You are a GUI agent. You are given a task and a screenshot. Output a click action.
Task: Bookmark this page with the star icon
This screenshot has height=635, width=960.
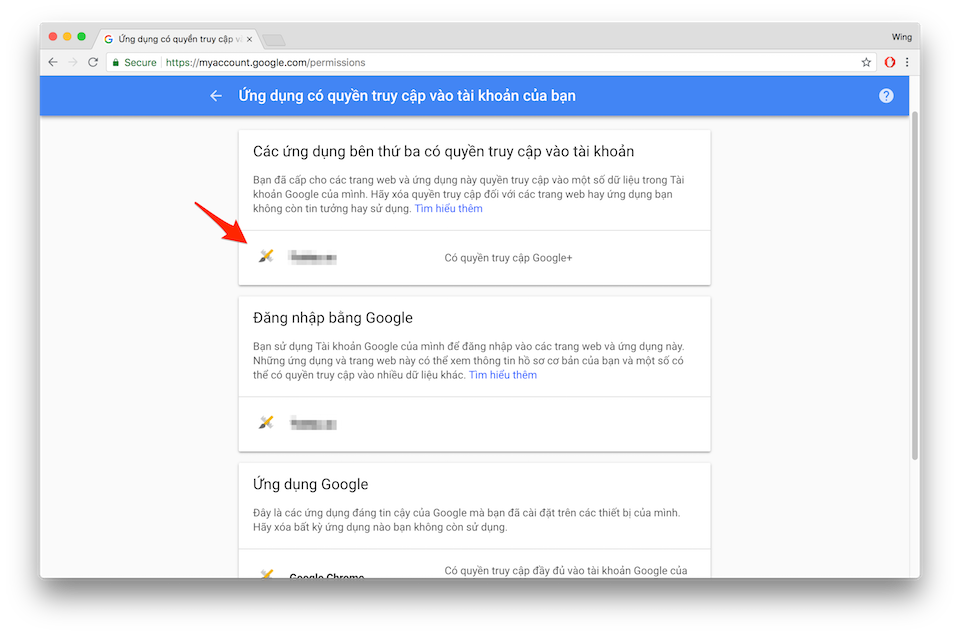click(866, 62)
